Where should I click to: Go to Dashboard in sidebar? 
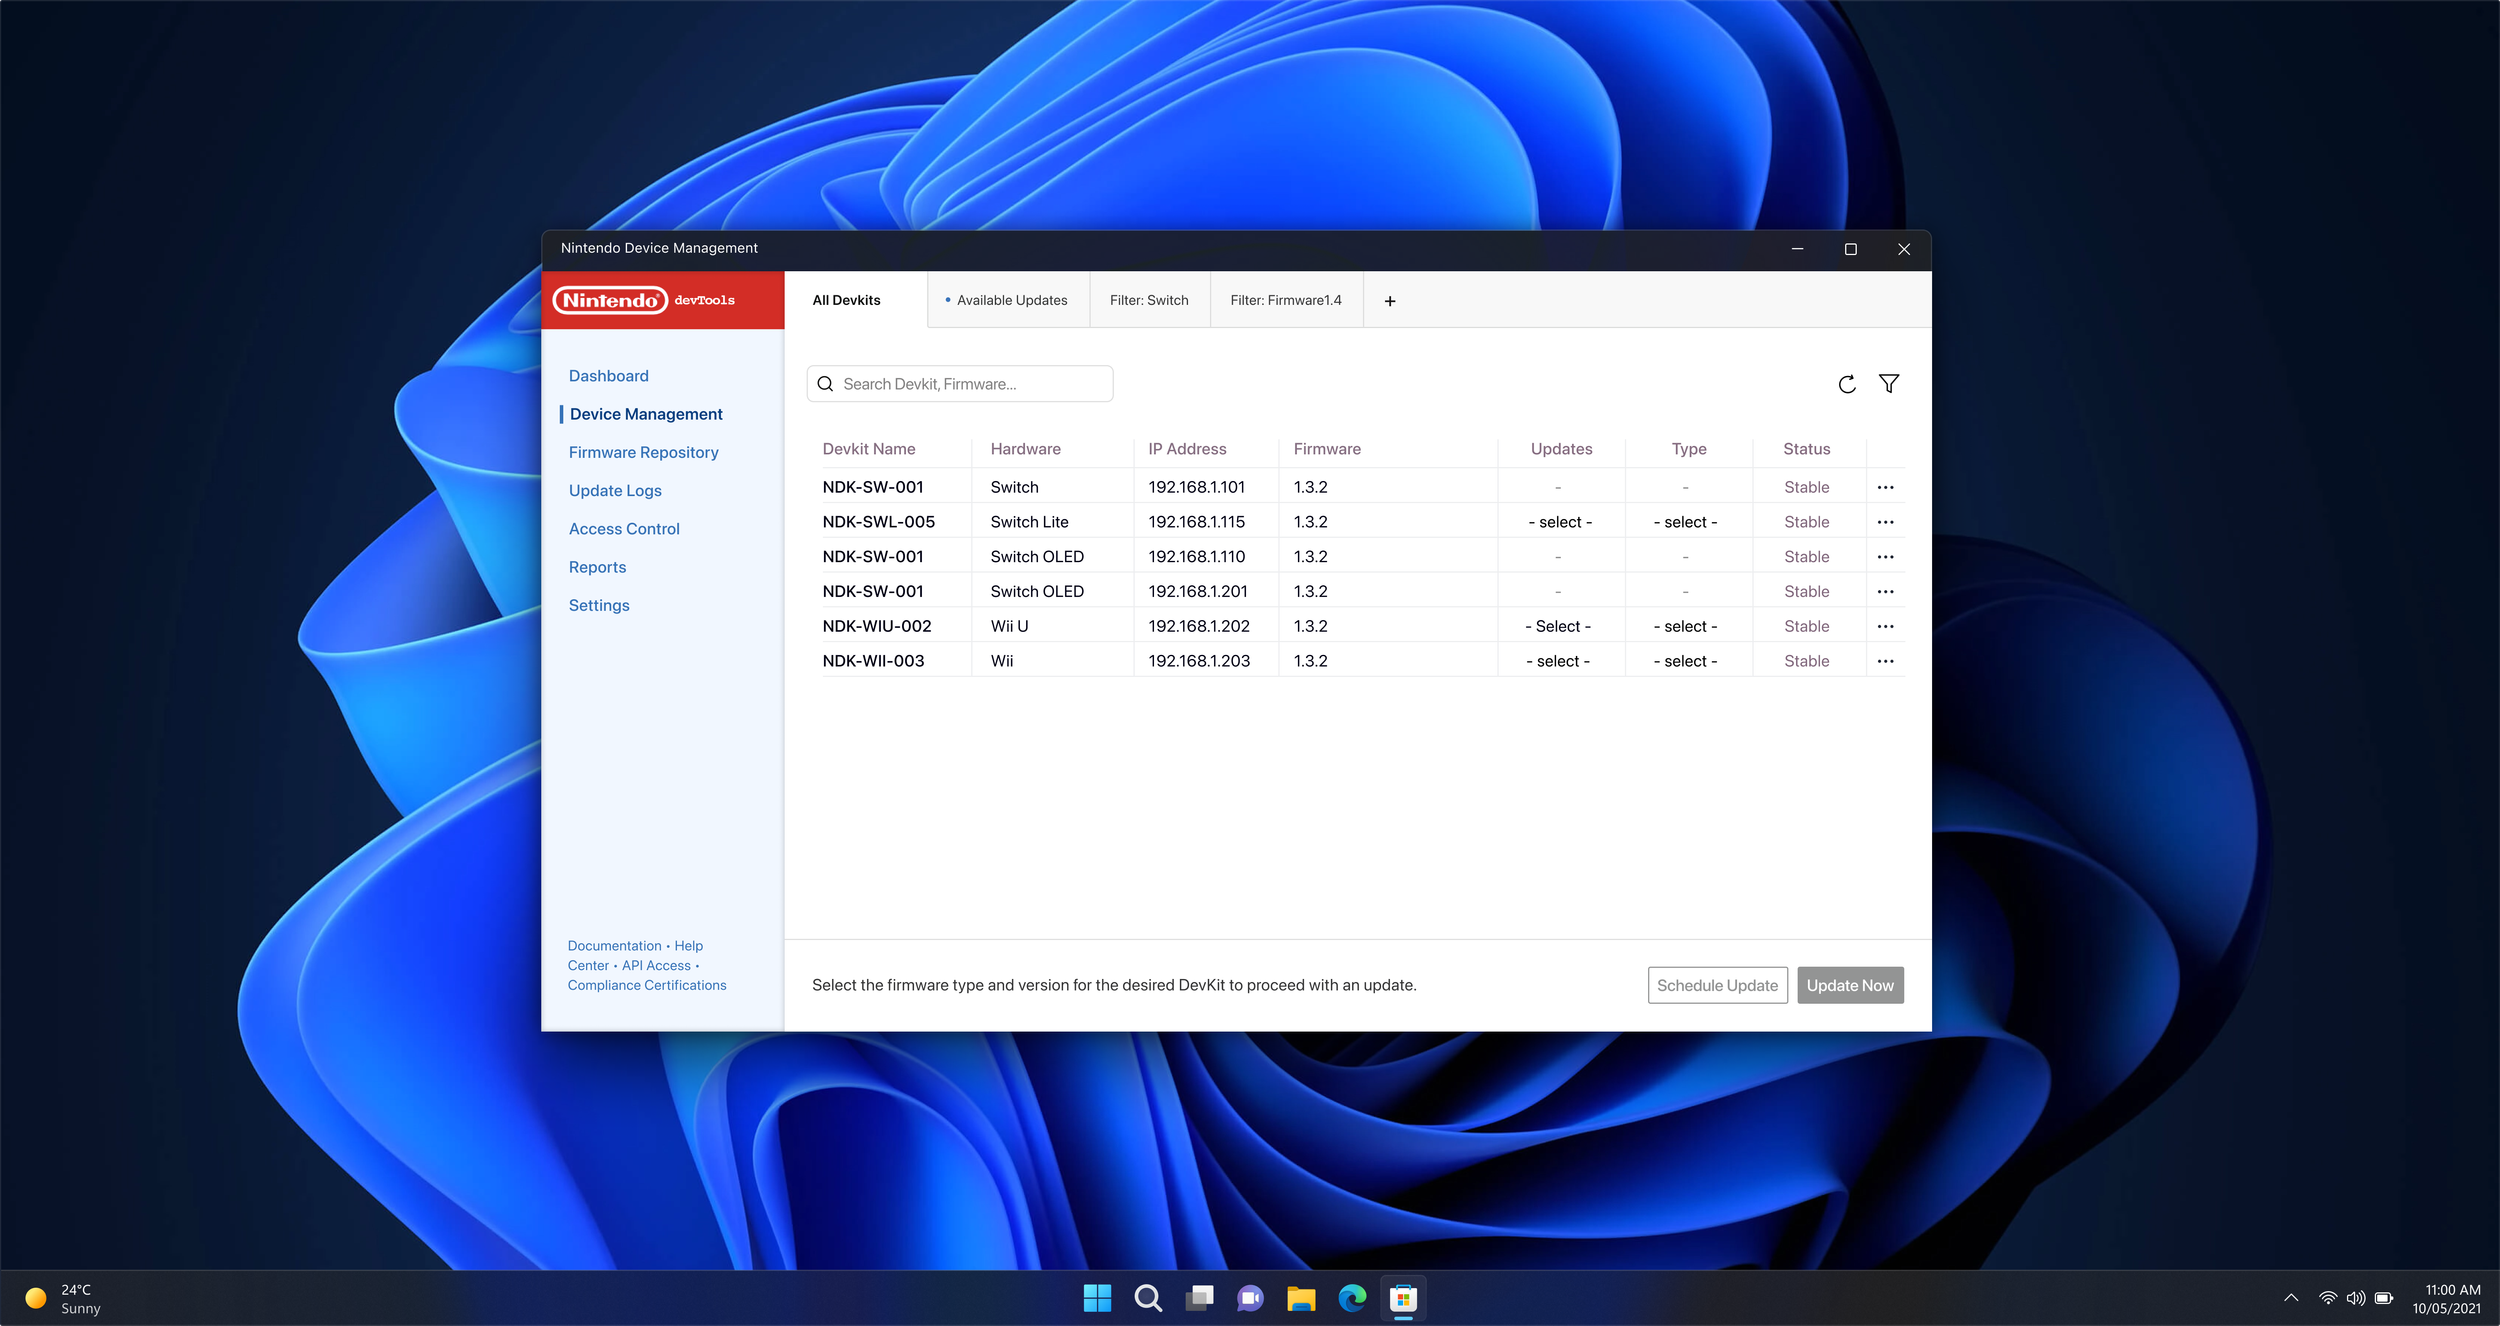[x=608, y=376]
